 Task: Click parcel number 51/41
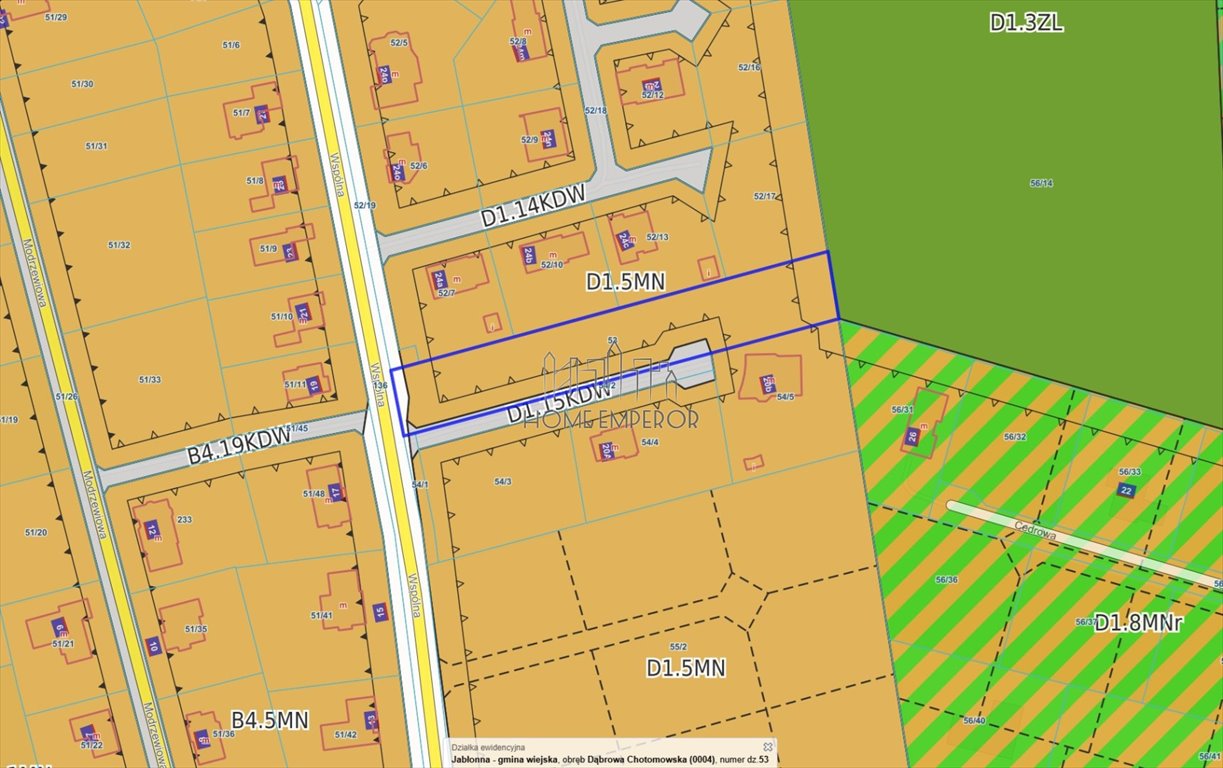321,615
